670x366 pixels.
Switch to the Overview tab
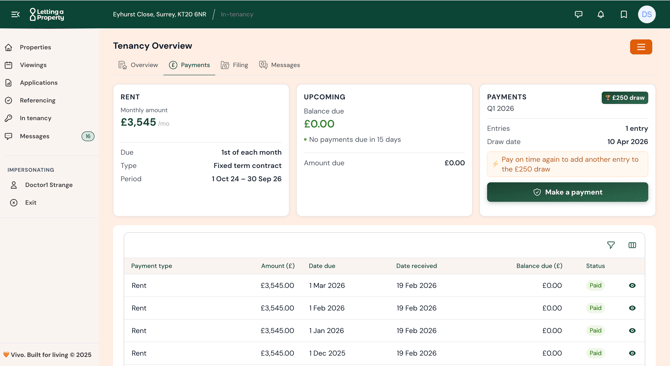[138, 65]
